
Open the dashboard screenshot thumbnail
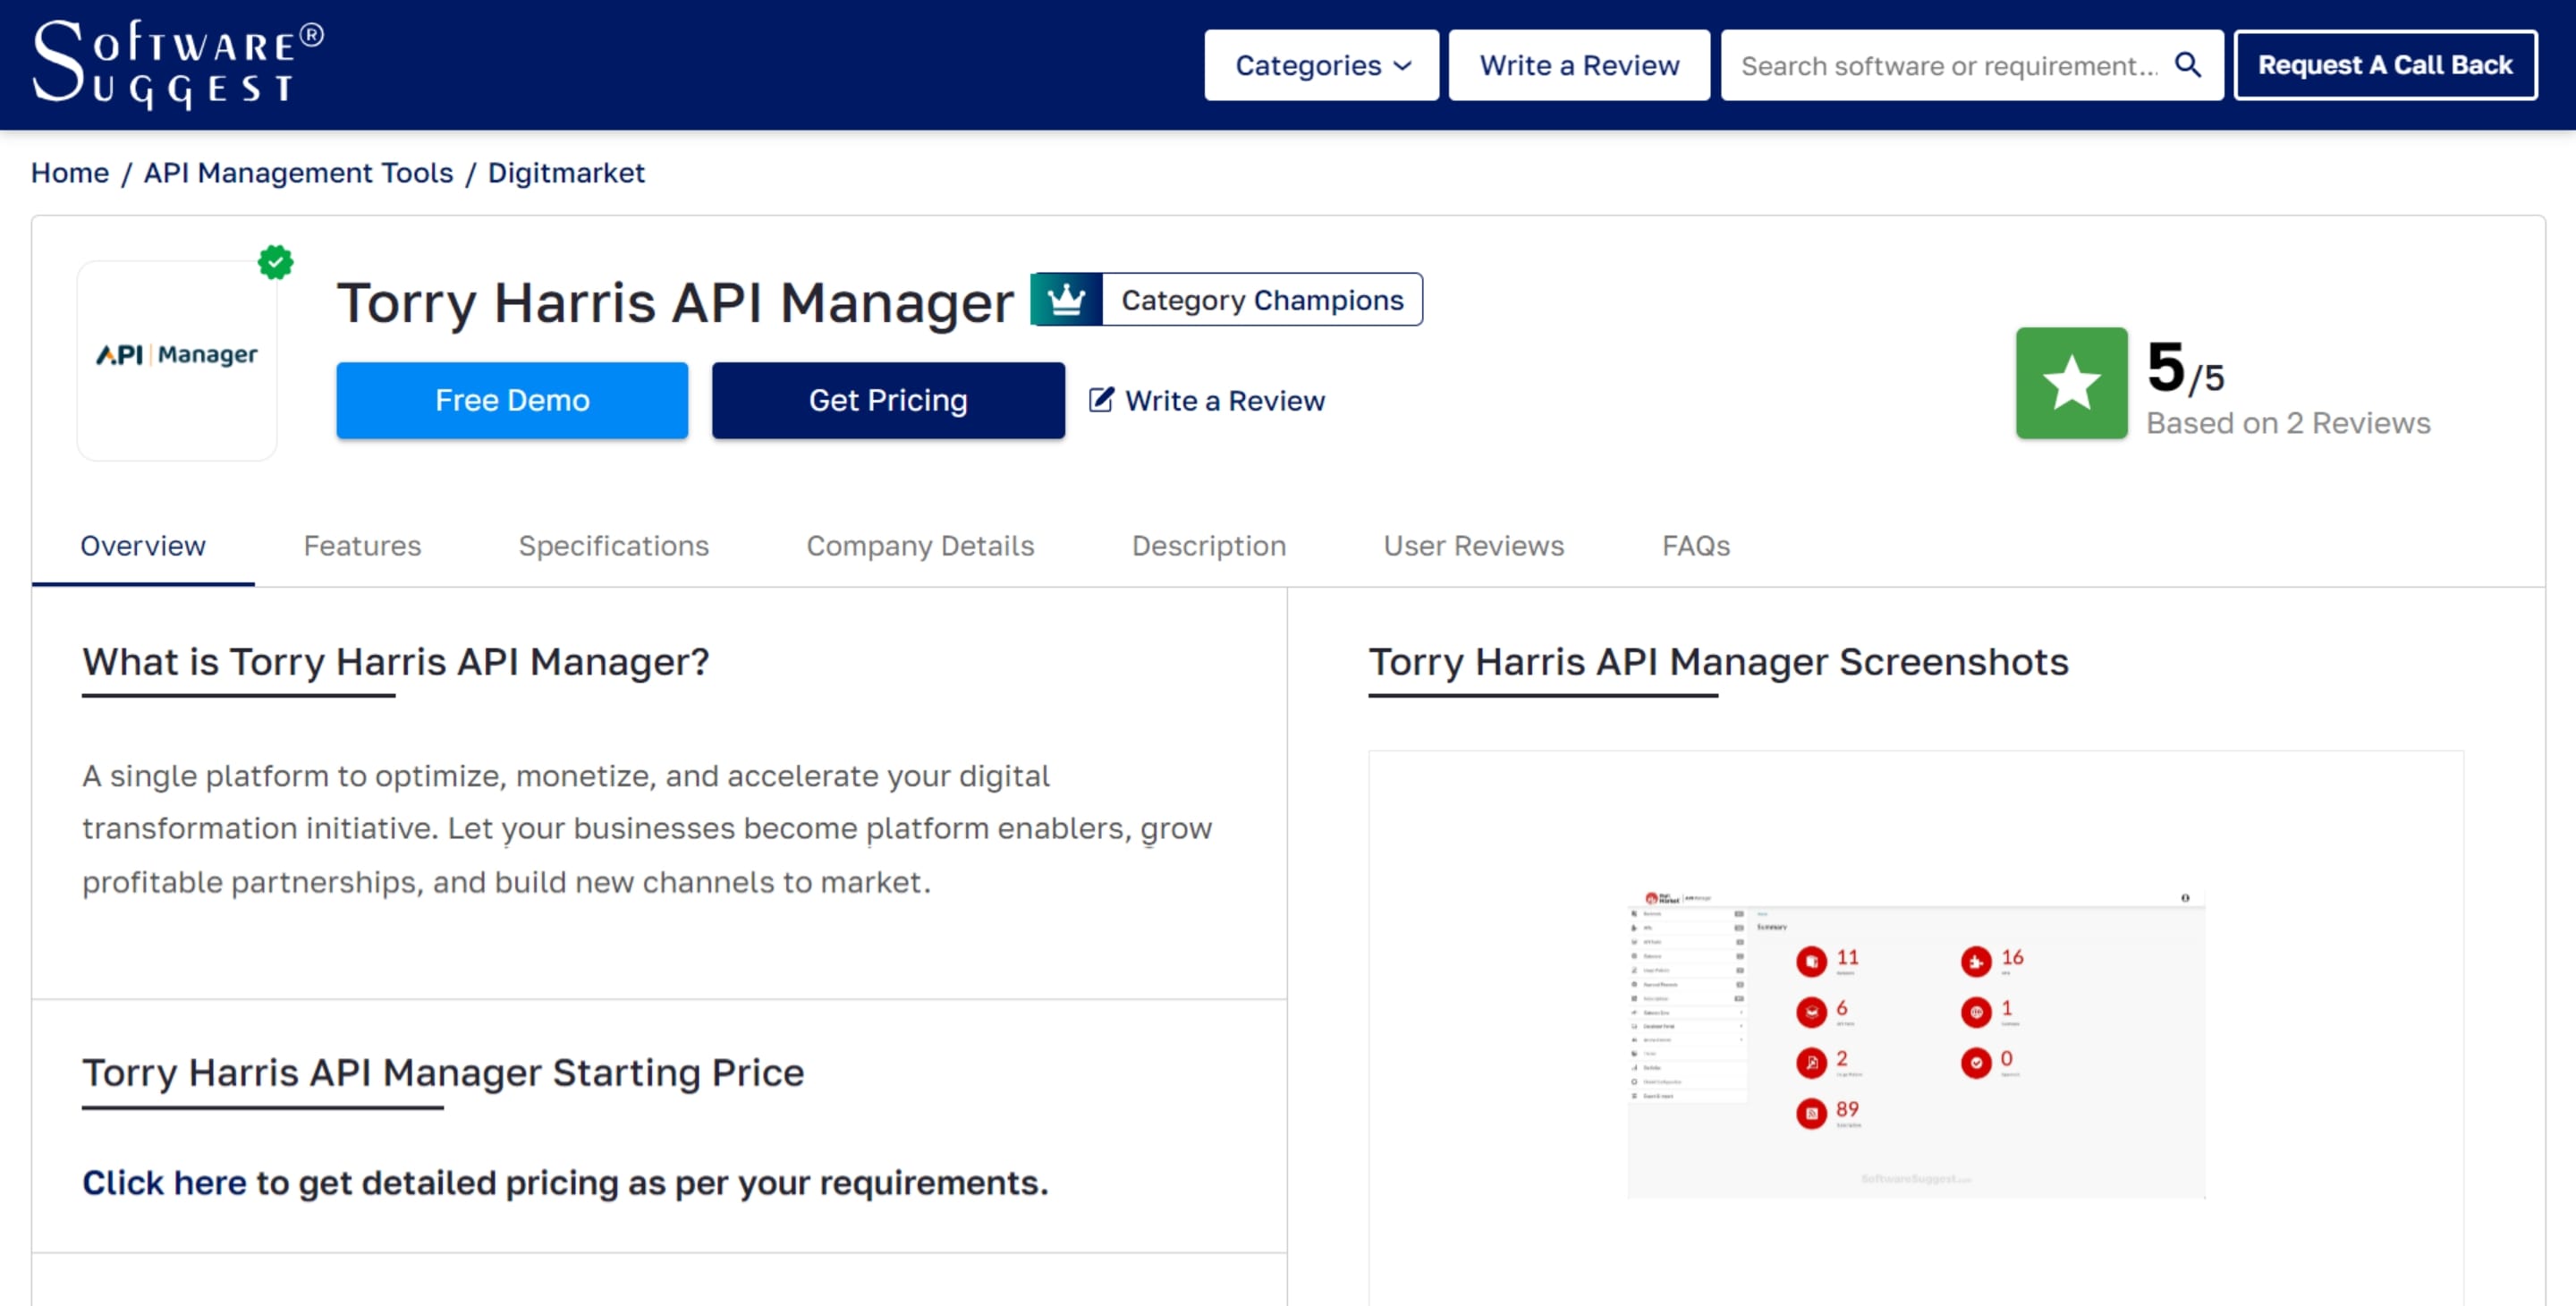click(1915, 1043)
